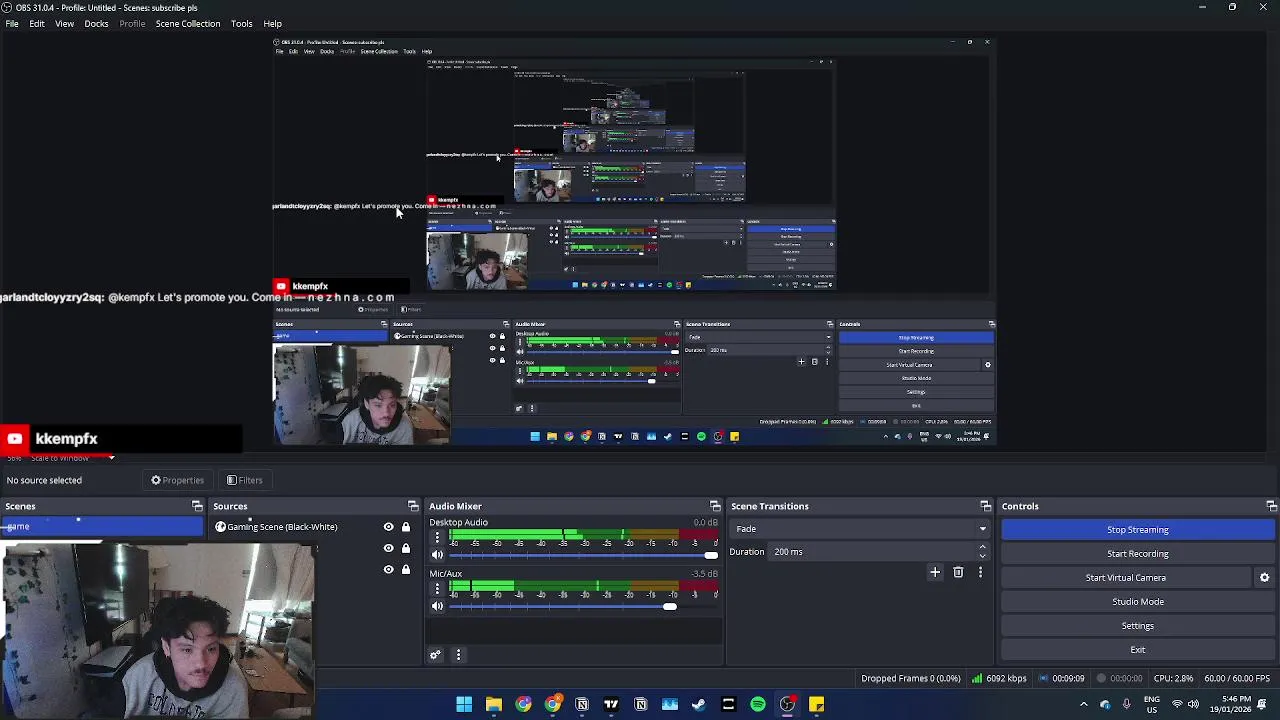
Task: Open Sticky Notes from the taskbar
Action: [816, 705]
